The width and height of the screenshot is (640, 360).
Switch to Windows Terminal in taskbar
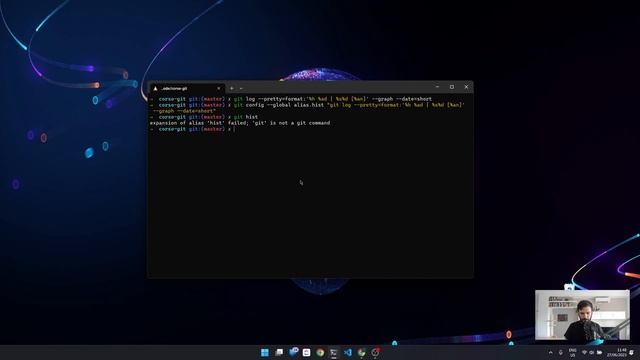pos(334,352)
